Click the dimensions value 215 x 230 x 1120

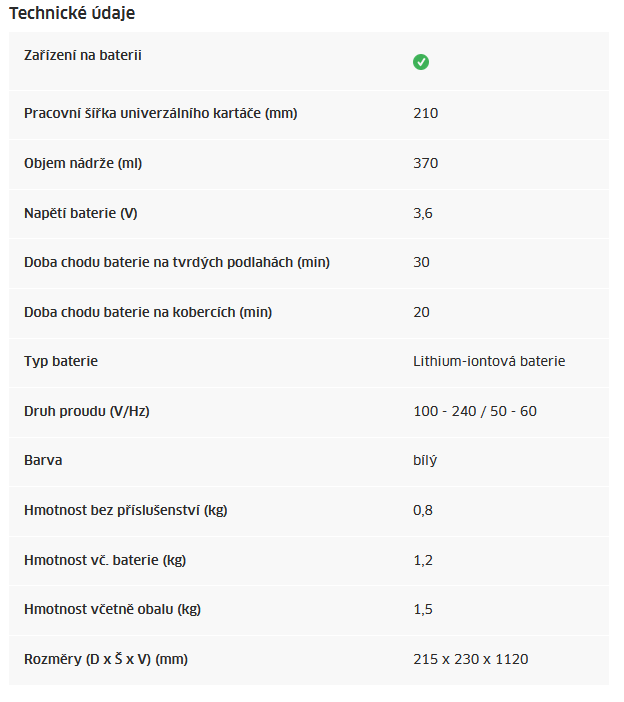(x=470, y=659)
